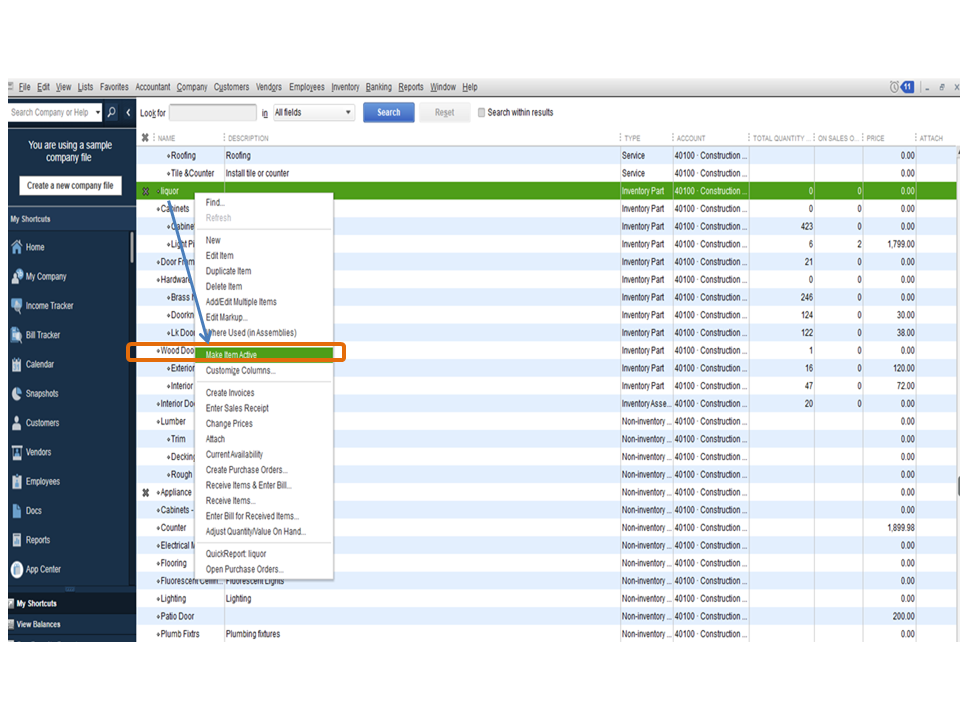This screenshot has width=960, height=720.
Task: Click the Look for input field
Action: coord(212,113)
